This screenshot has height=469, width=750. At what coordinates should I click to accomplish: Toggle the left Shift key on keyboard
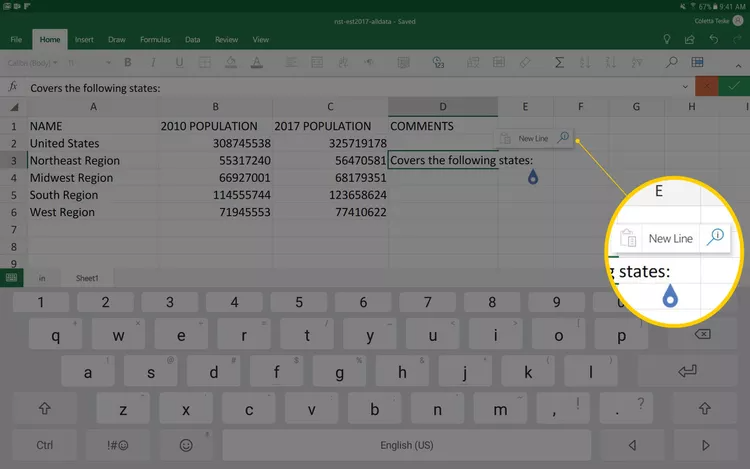coord(44,408)
